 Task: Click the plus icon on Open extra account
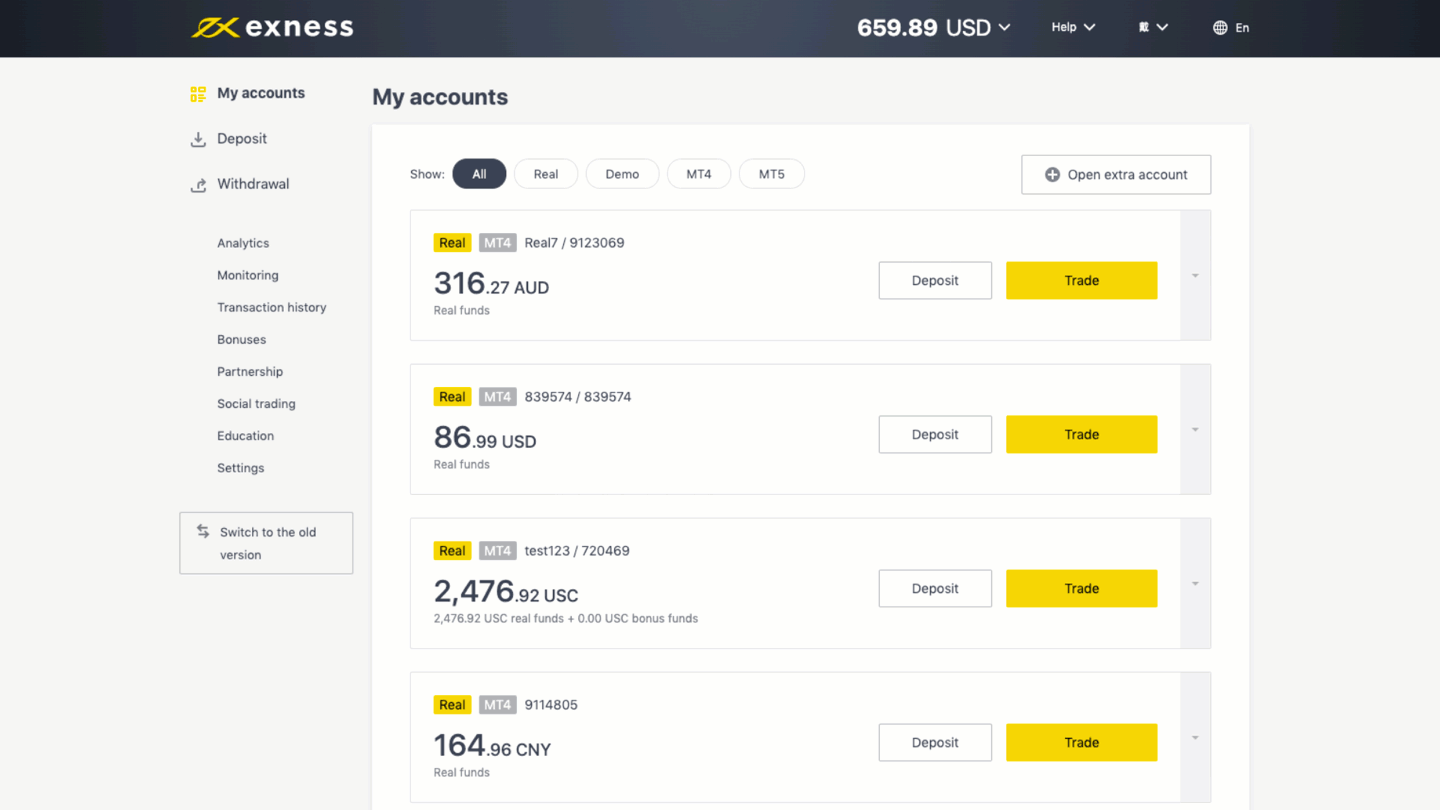click(x=1052, y=174)
